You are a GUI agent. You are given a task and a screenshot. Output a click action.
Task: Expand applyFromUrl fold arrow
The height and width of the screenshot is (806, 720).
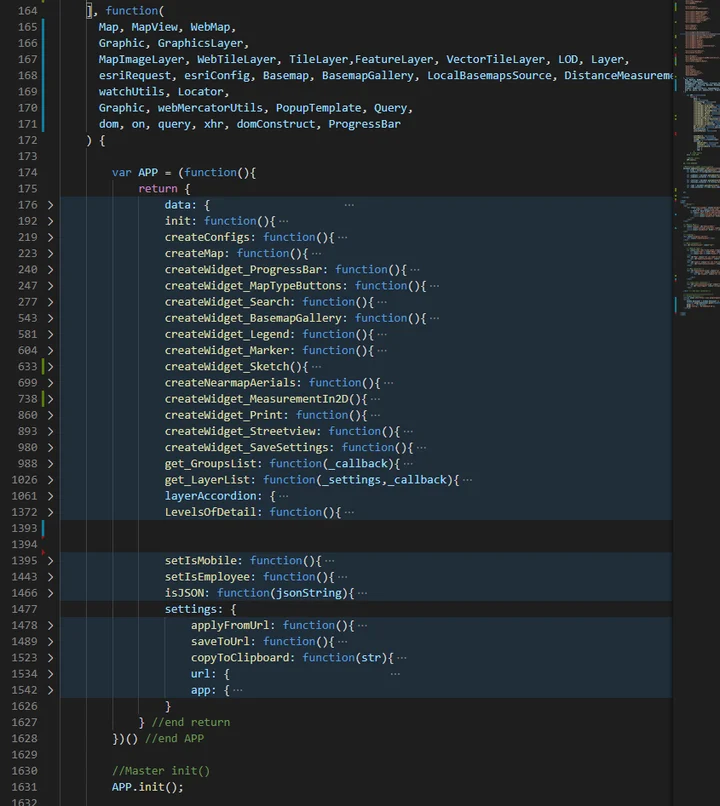tap(50, 626)
